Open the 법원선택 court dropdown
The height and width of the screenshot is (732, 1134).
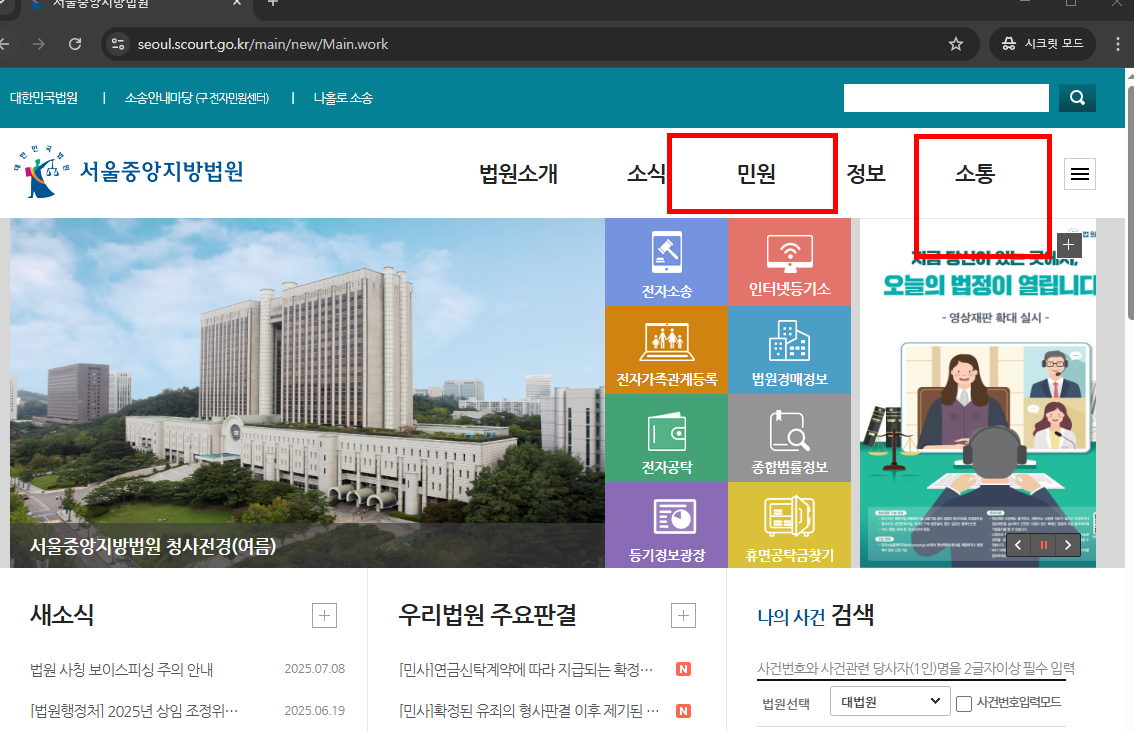point(889,701)
